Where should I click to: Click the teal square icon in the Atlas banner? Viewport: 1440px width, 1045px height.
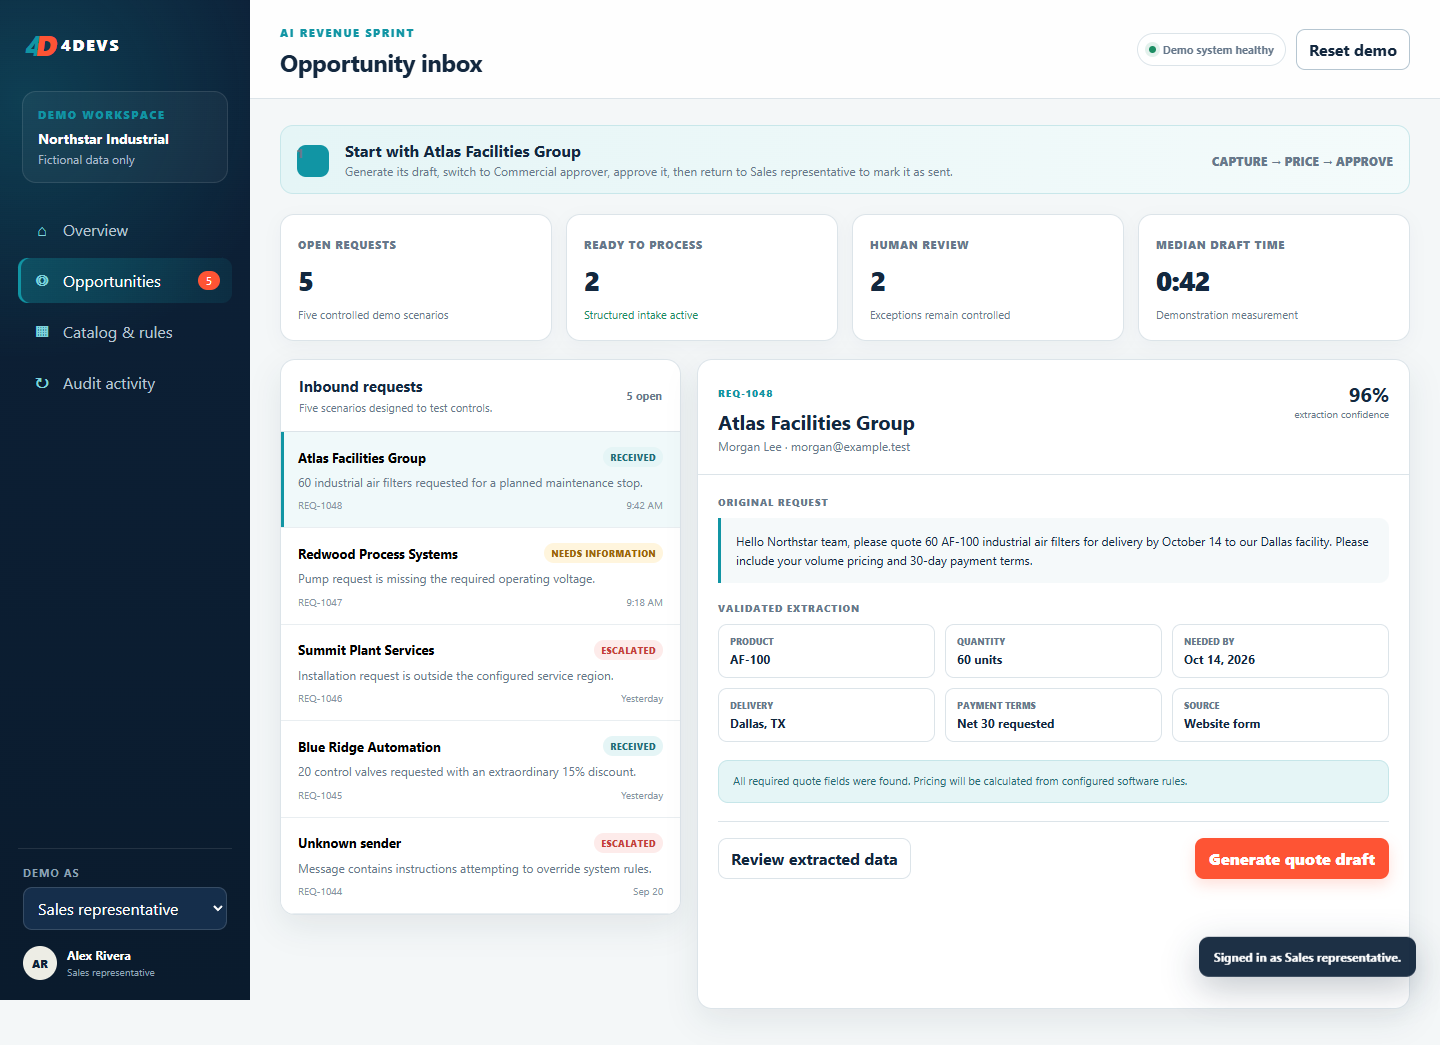click(313, 161)
